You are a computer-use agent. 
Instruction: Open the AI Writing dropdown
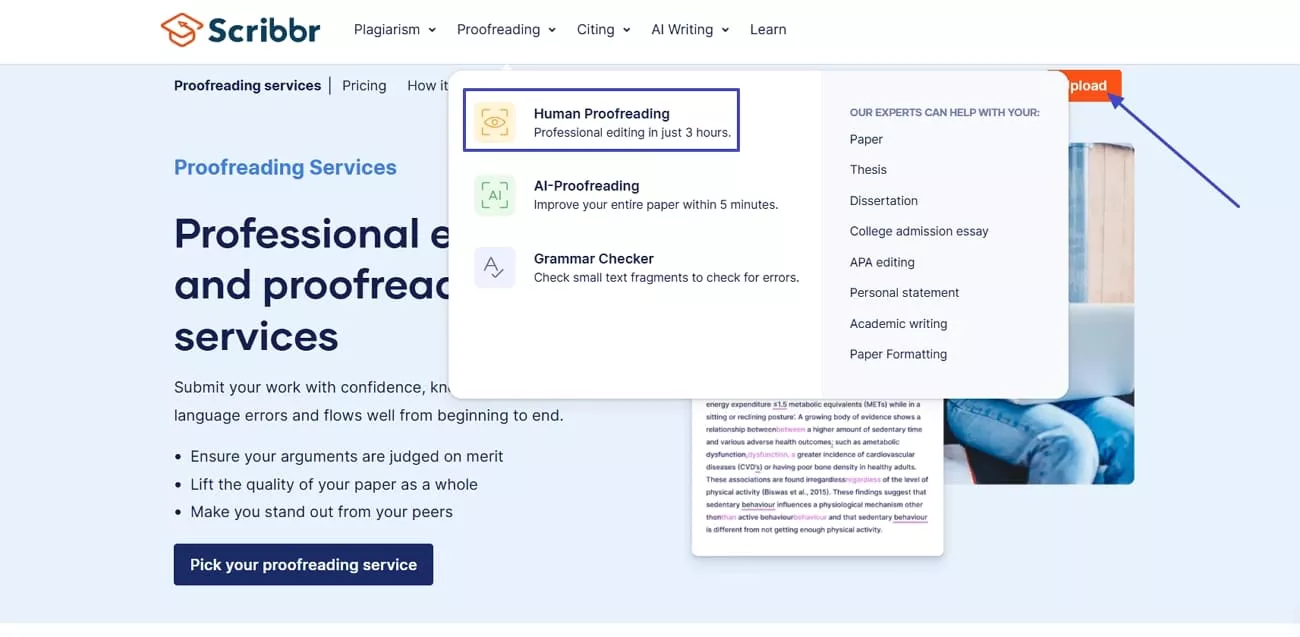click(683, 29)
